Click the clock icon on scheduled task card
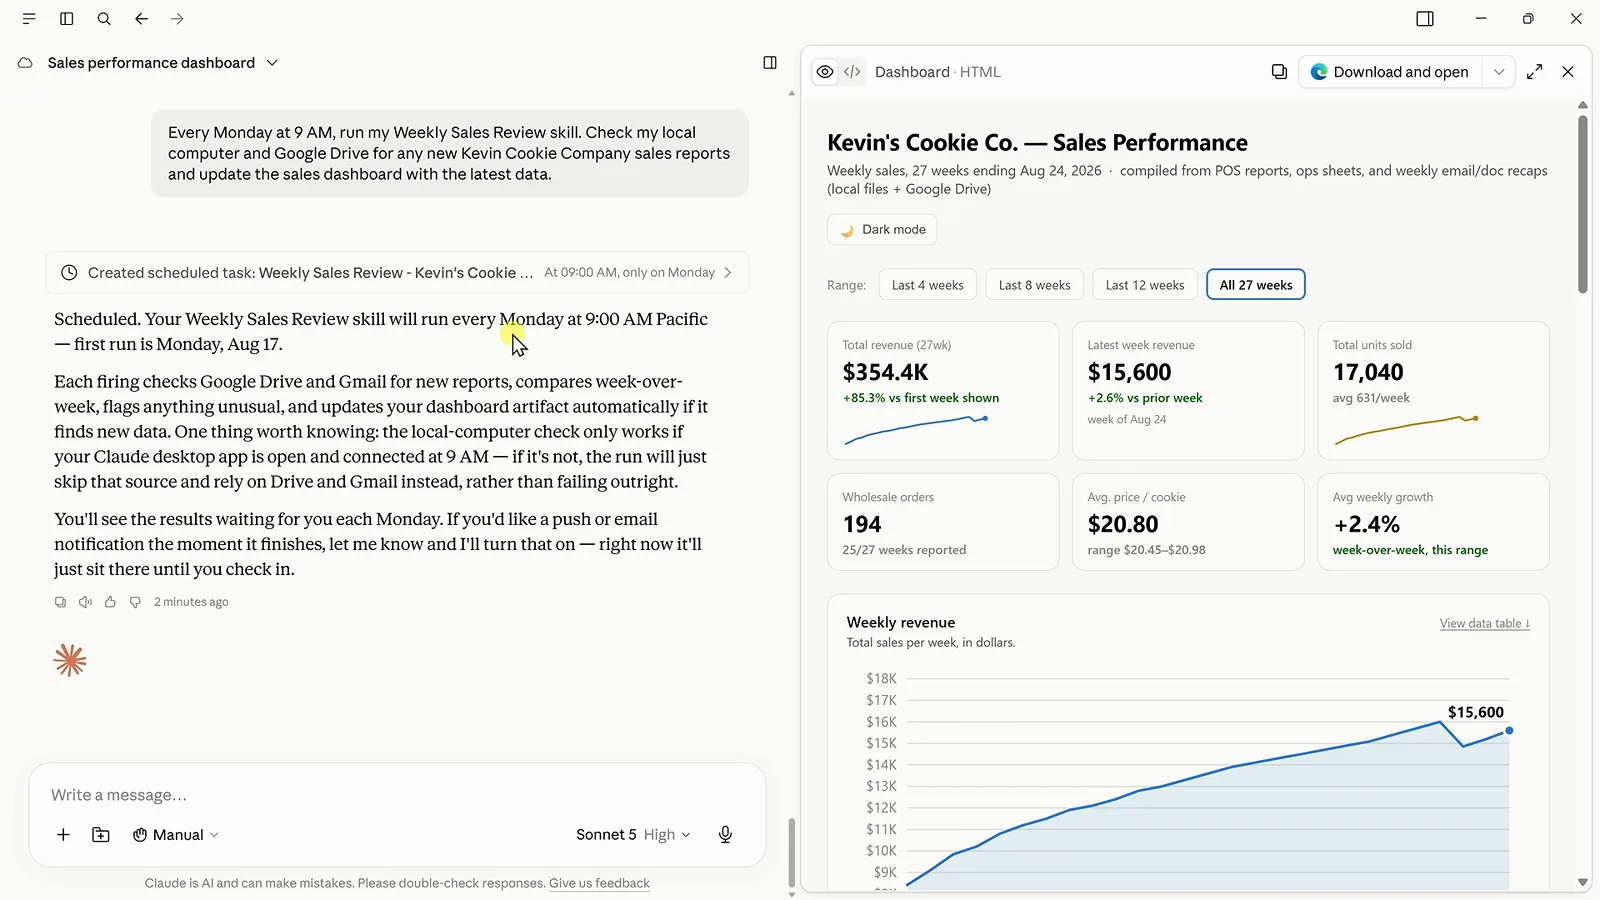The image size is (1600, 900). pos(69,273)
